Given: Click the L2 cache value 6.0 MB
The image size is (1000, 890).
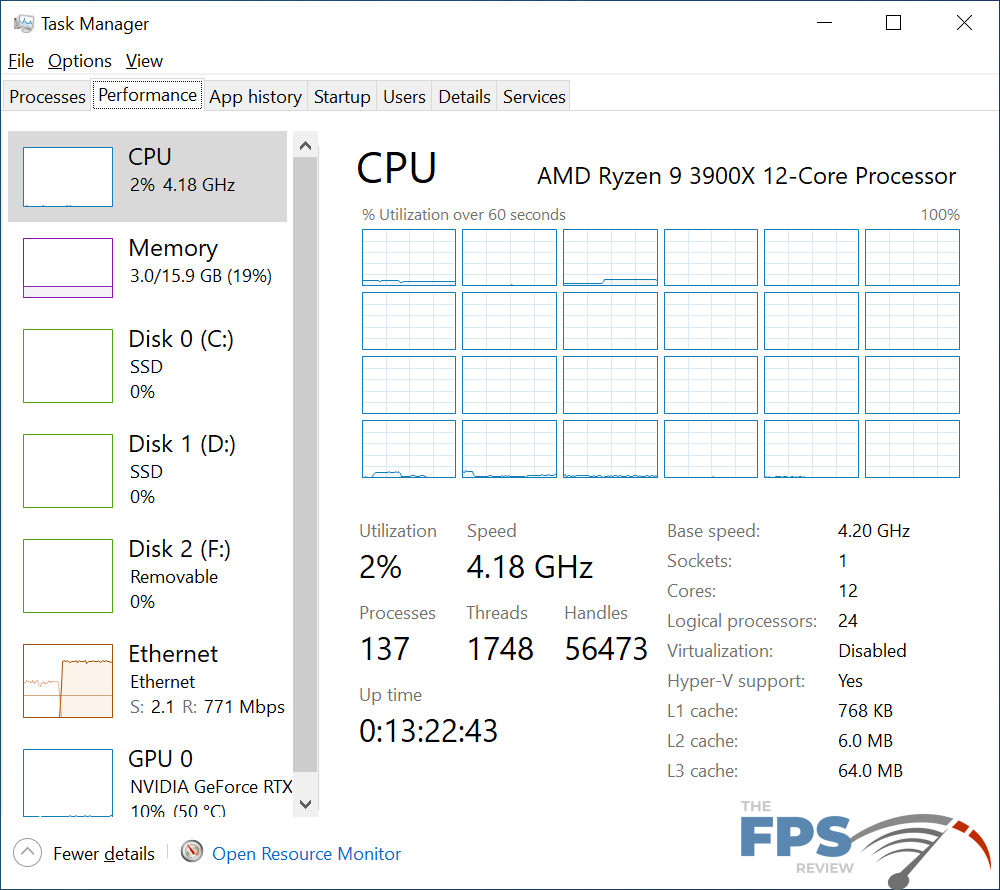Looking at the screenshot, I should [x=865, y=741].
